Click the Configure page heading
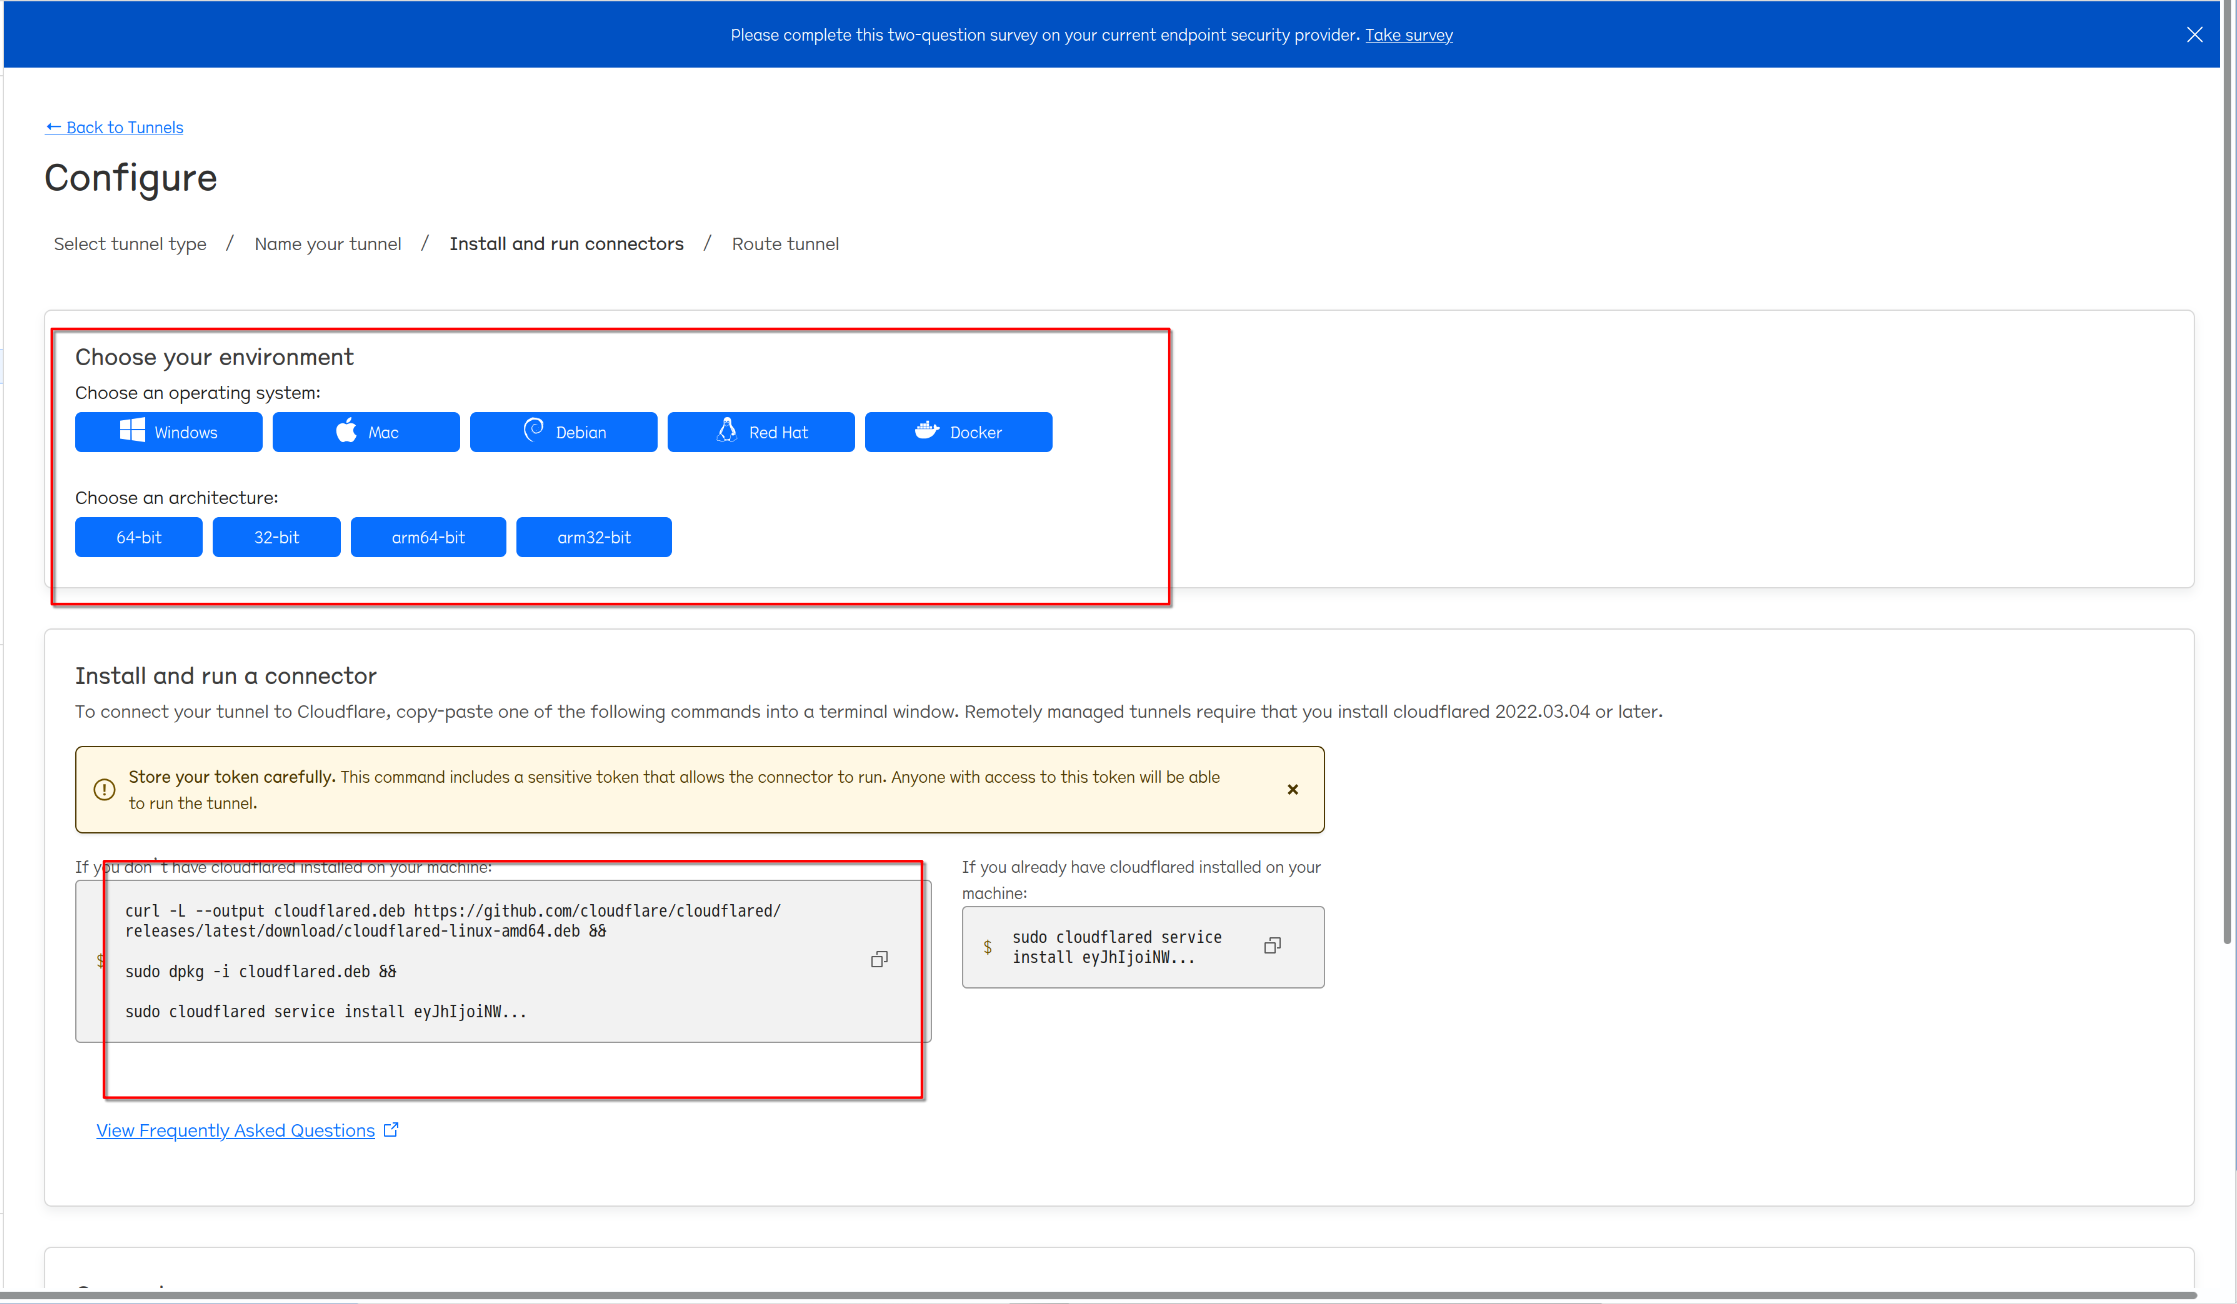This screenshot has width=2237, height=1304. [x=131, y=178]
